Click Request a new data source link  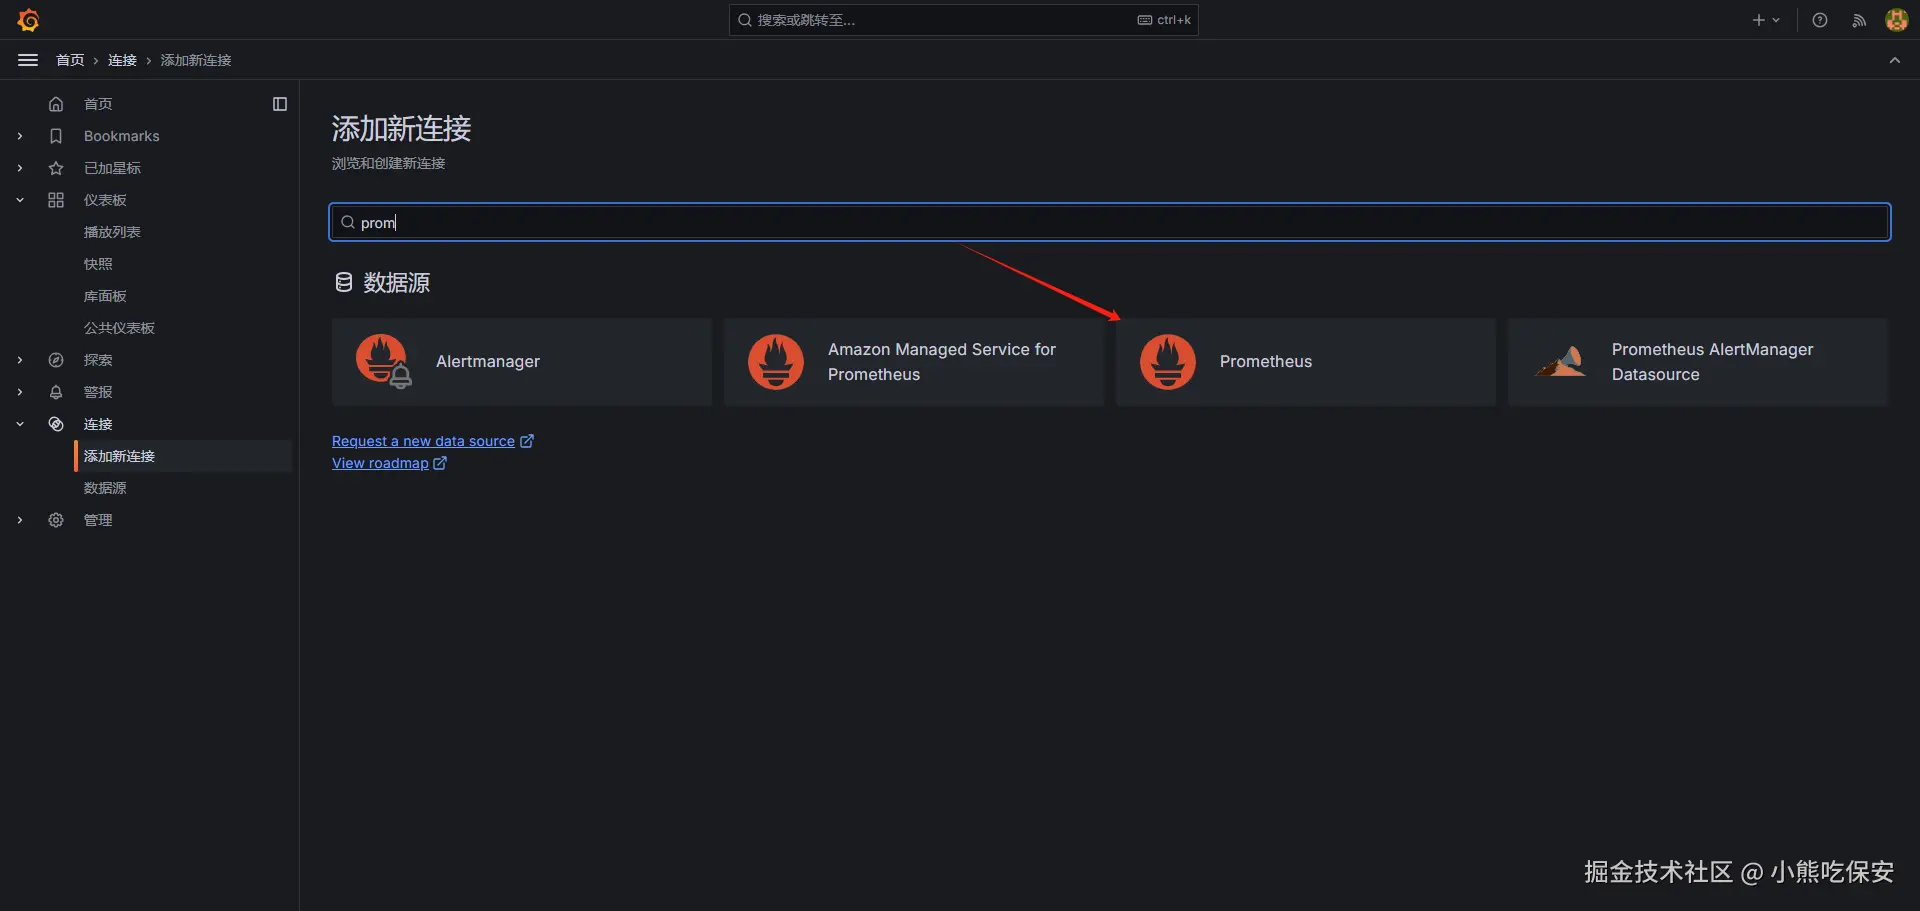click(433, 441)
